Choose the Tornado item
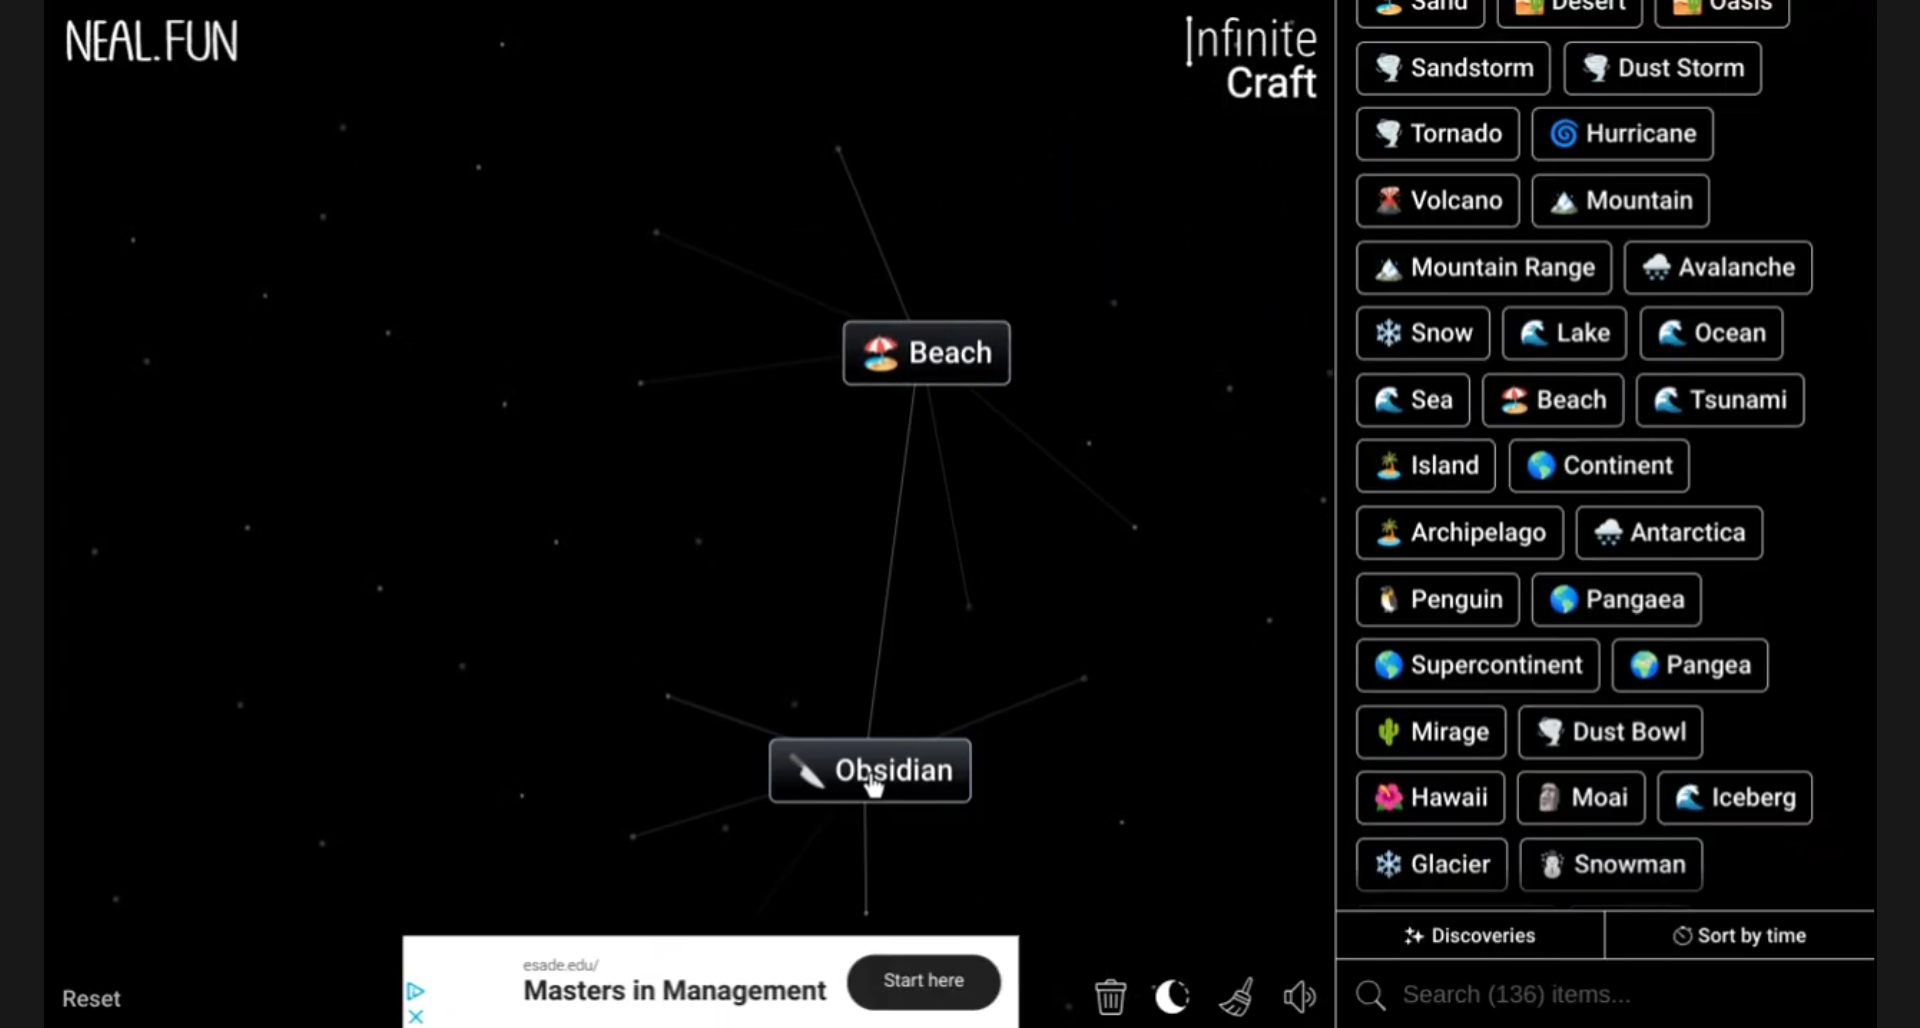The width and height of the screenshot is (1920, 1028). (x=1438, y=134)
